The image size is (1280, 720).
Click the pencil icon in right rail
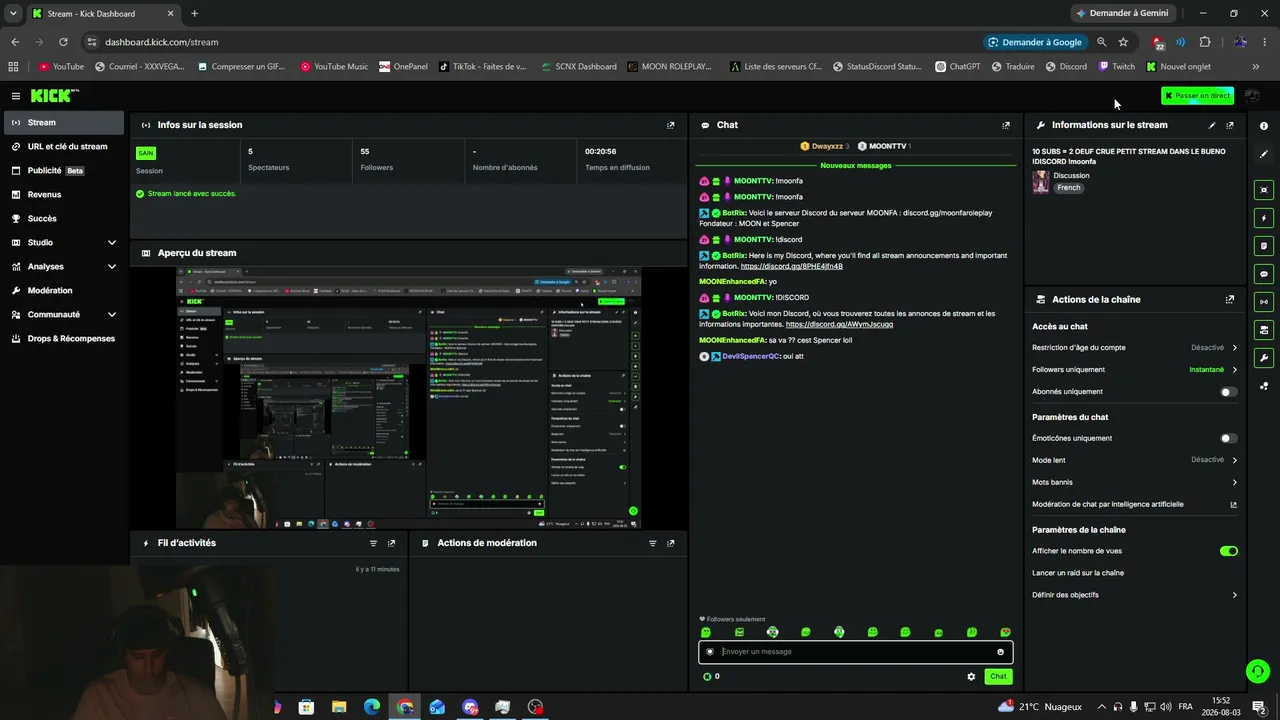(x=1264, y=154)
